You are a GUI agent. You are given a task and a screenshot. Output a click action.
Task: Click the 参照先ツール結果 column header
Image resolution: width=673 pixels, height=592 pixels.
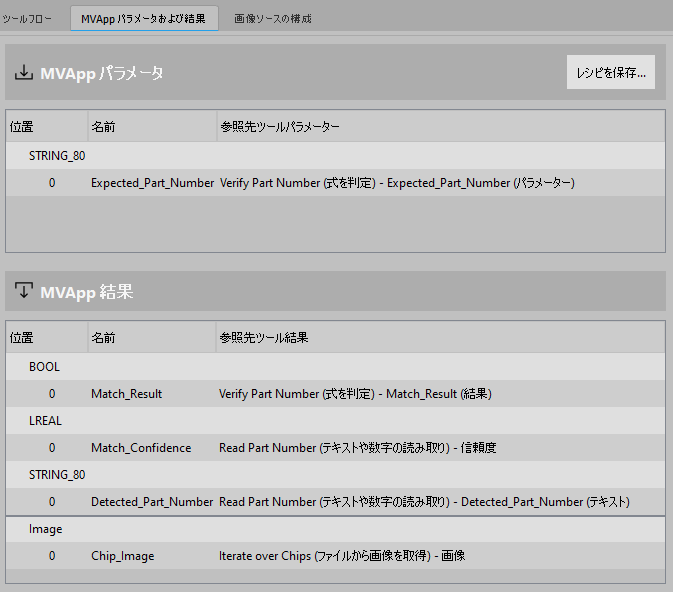tap(264, 338)
